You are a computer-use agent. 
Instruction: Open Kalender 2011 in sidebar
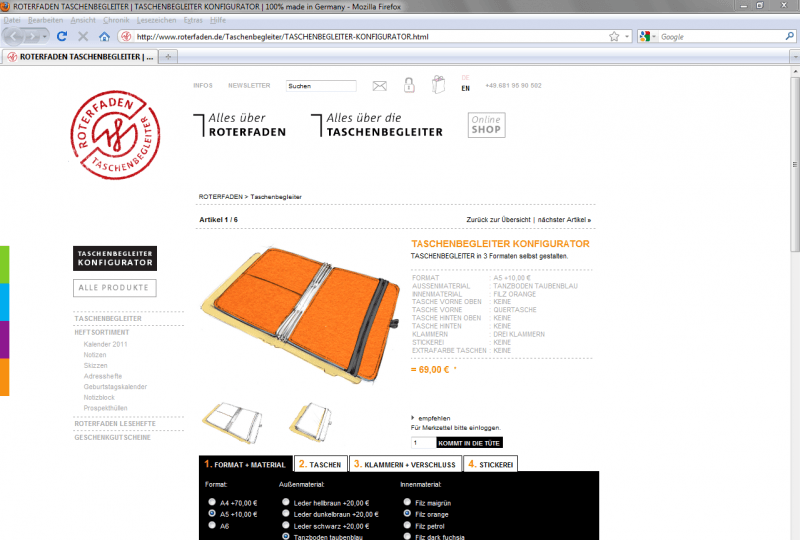[106, 344]
